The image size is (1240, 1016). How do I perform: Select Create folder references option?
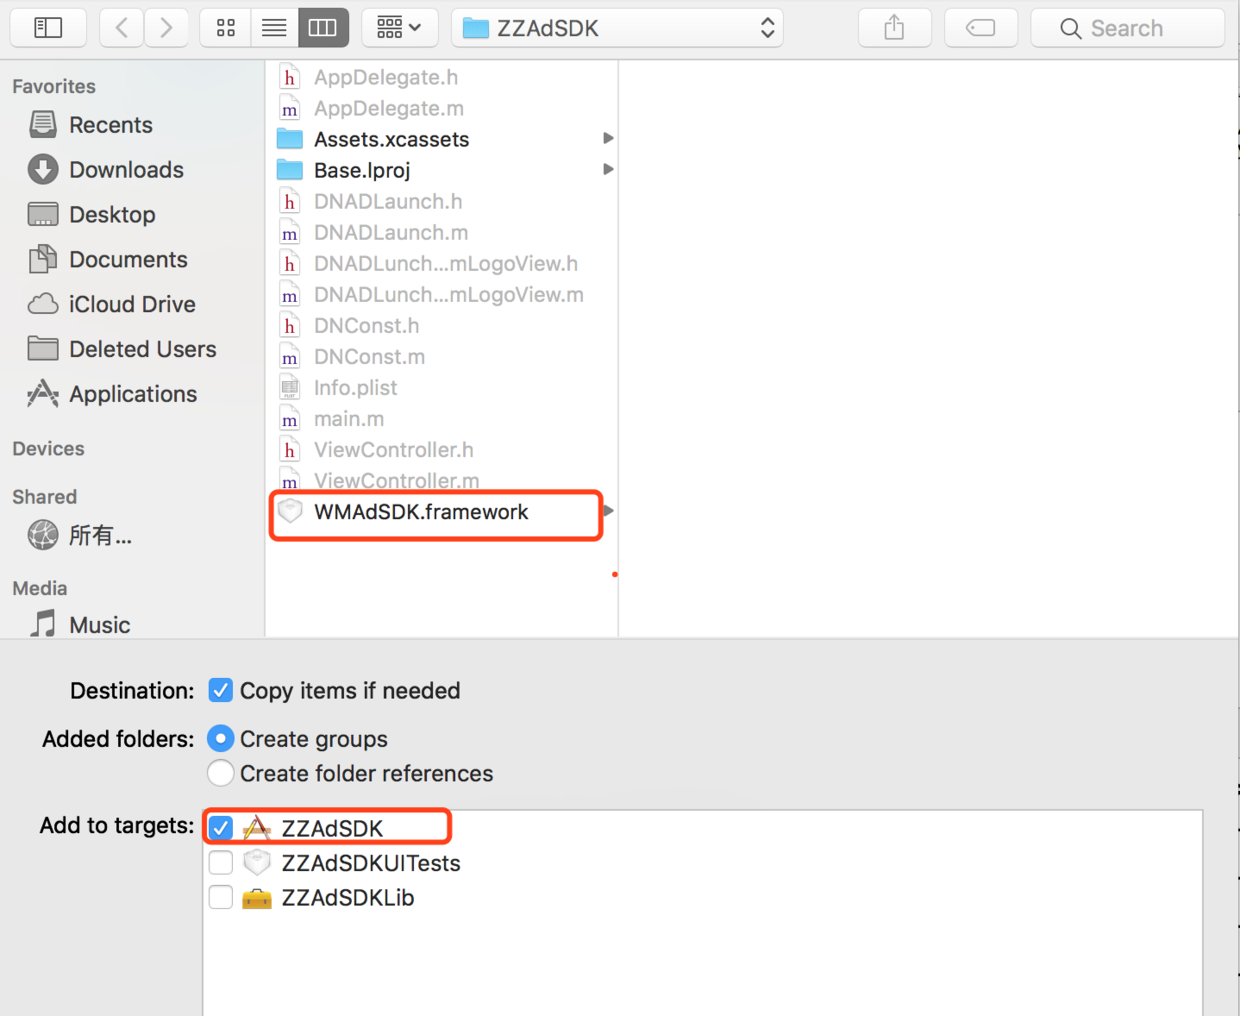click(x=221, y=773)
